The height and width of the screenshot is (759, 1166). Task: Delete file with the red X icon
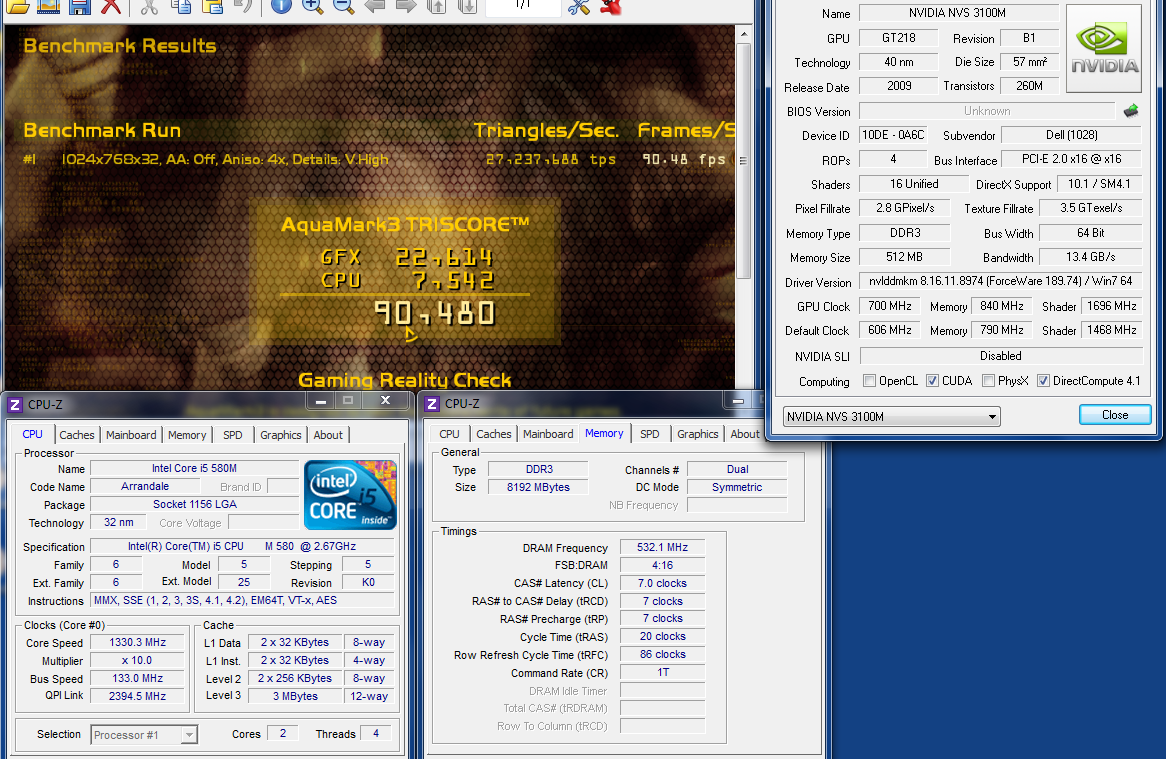click(111, 7)
